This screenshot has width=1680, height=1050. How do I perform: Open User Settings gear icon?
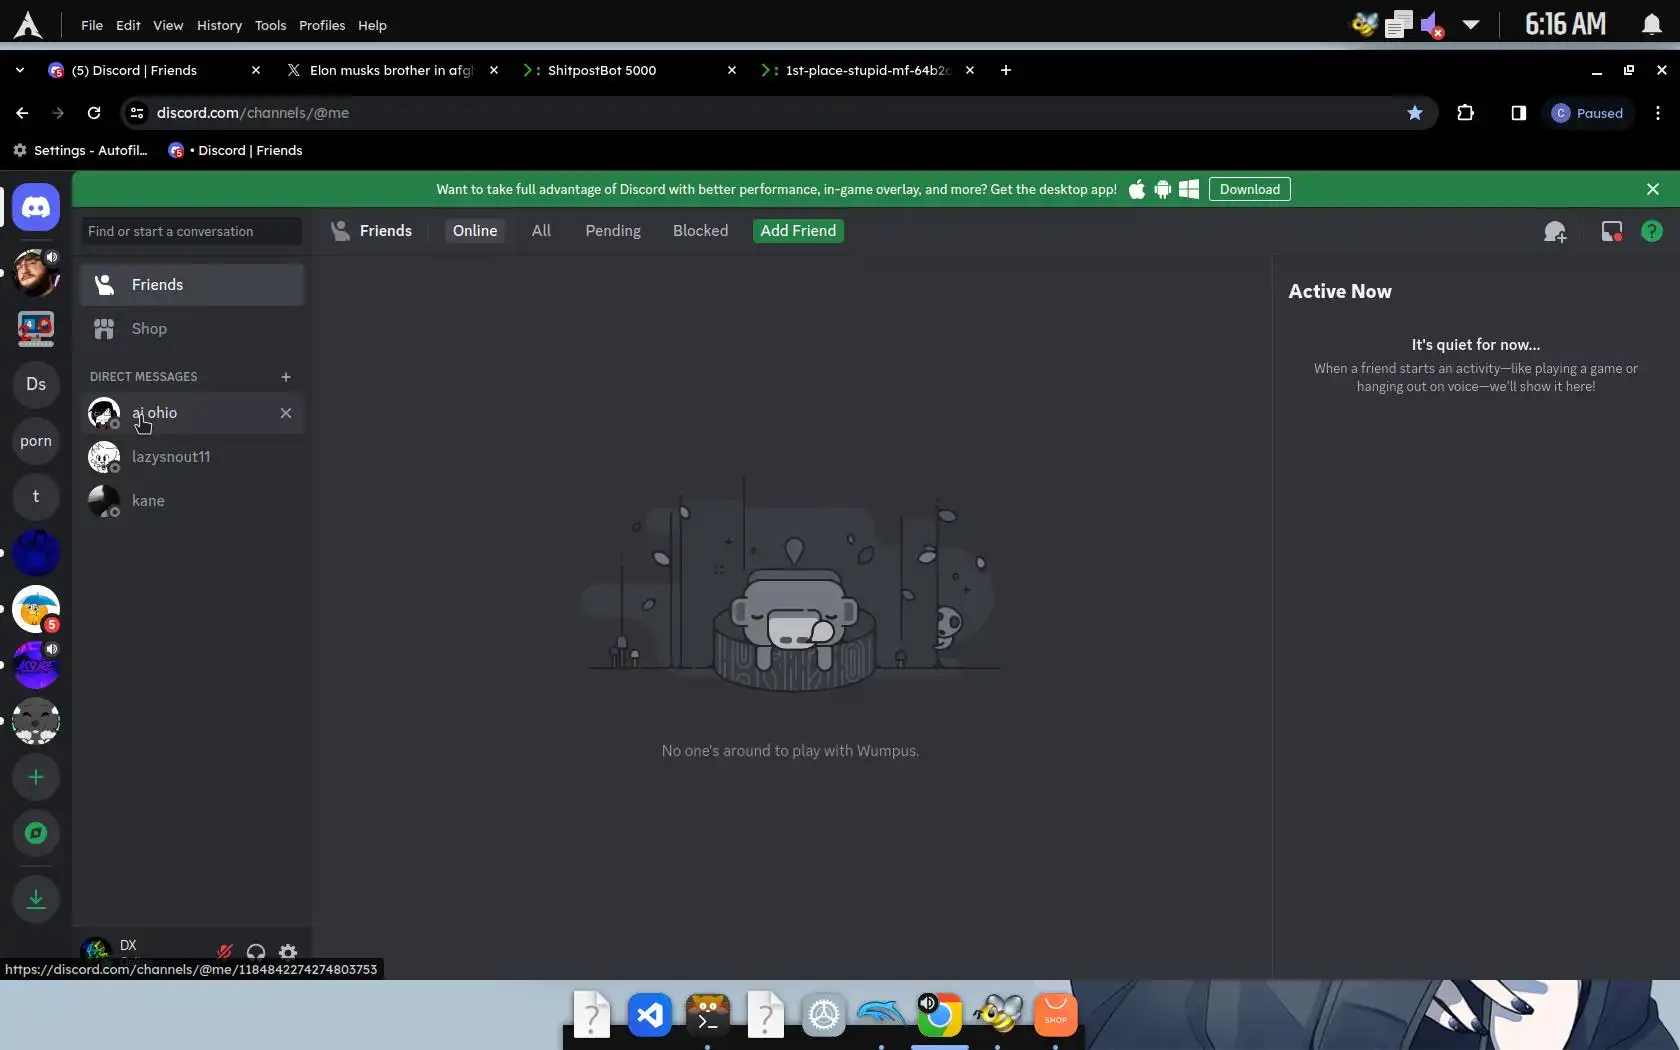(288, 952)
